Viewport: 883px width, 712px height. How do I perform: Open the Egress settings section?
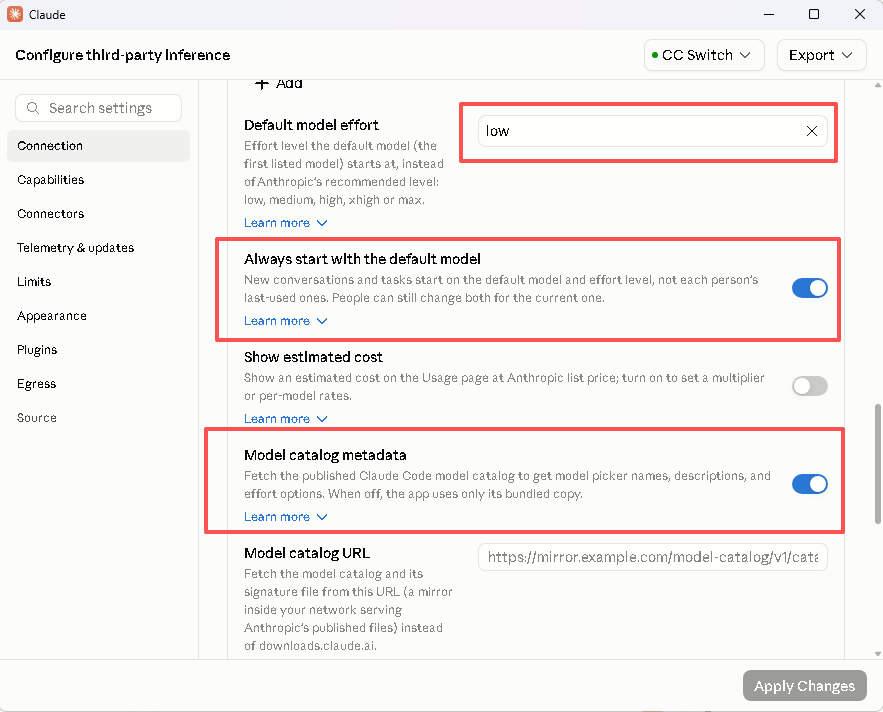(99, 384)
